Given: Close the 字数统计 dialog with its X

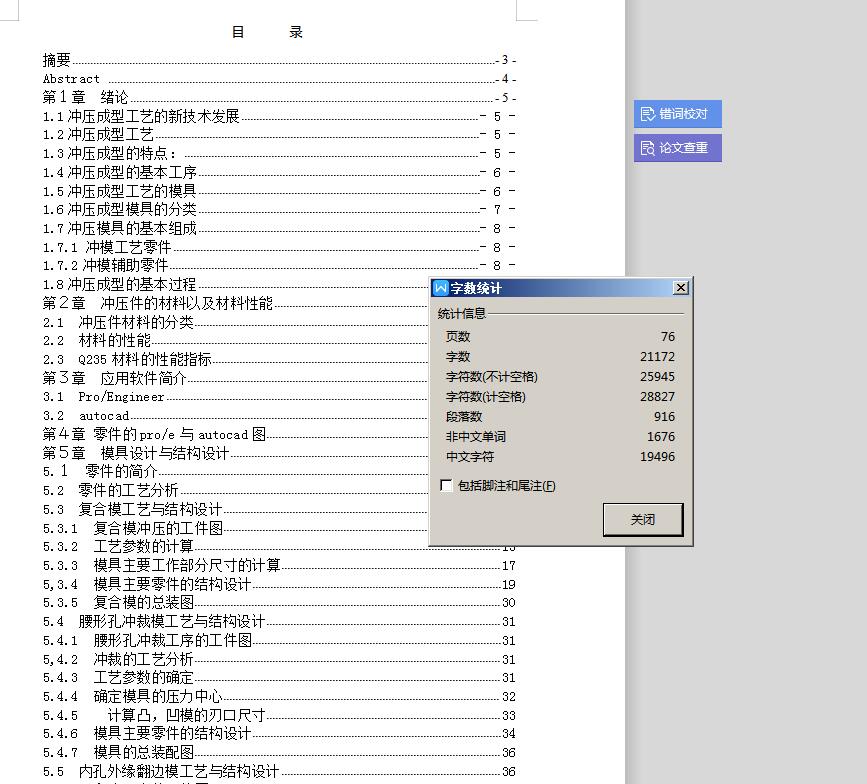Looking at the screenshot, I should click(681, 287).
